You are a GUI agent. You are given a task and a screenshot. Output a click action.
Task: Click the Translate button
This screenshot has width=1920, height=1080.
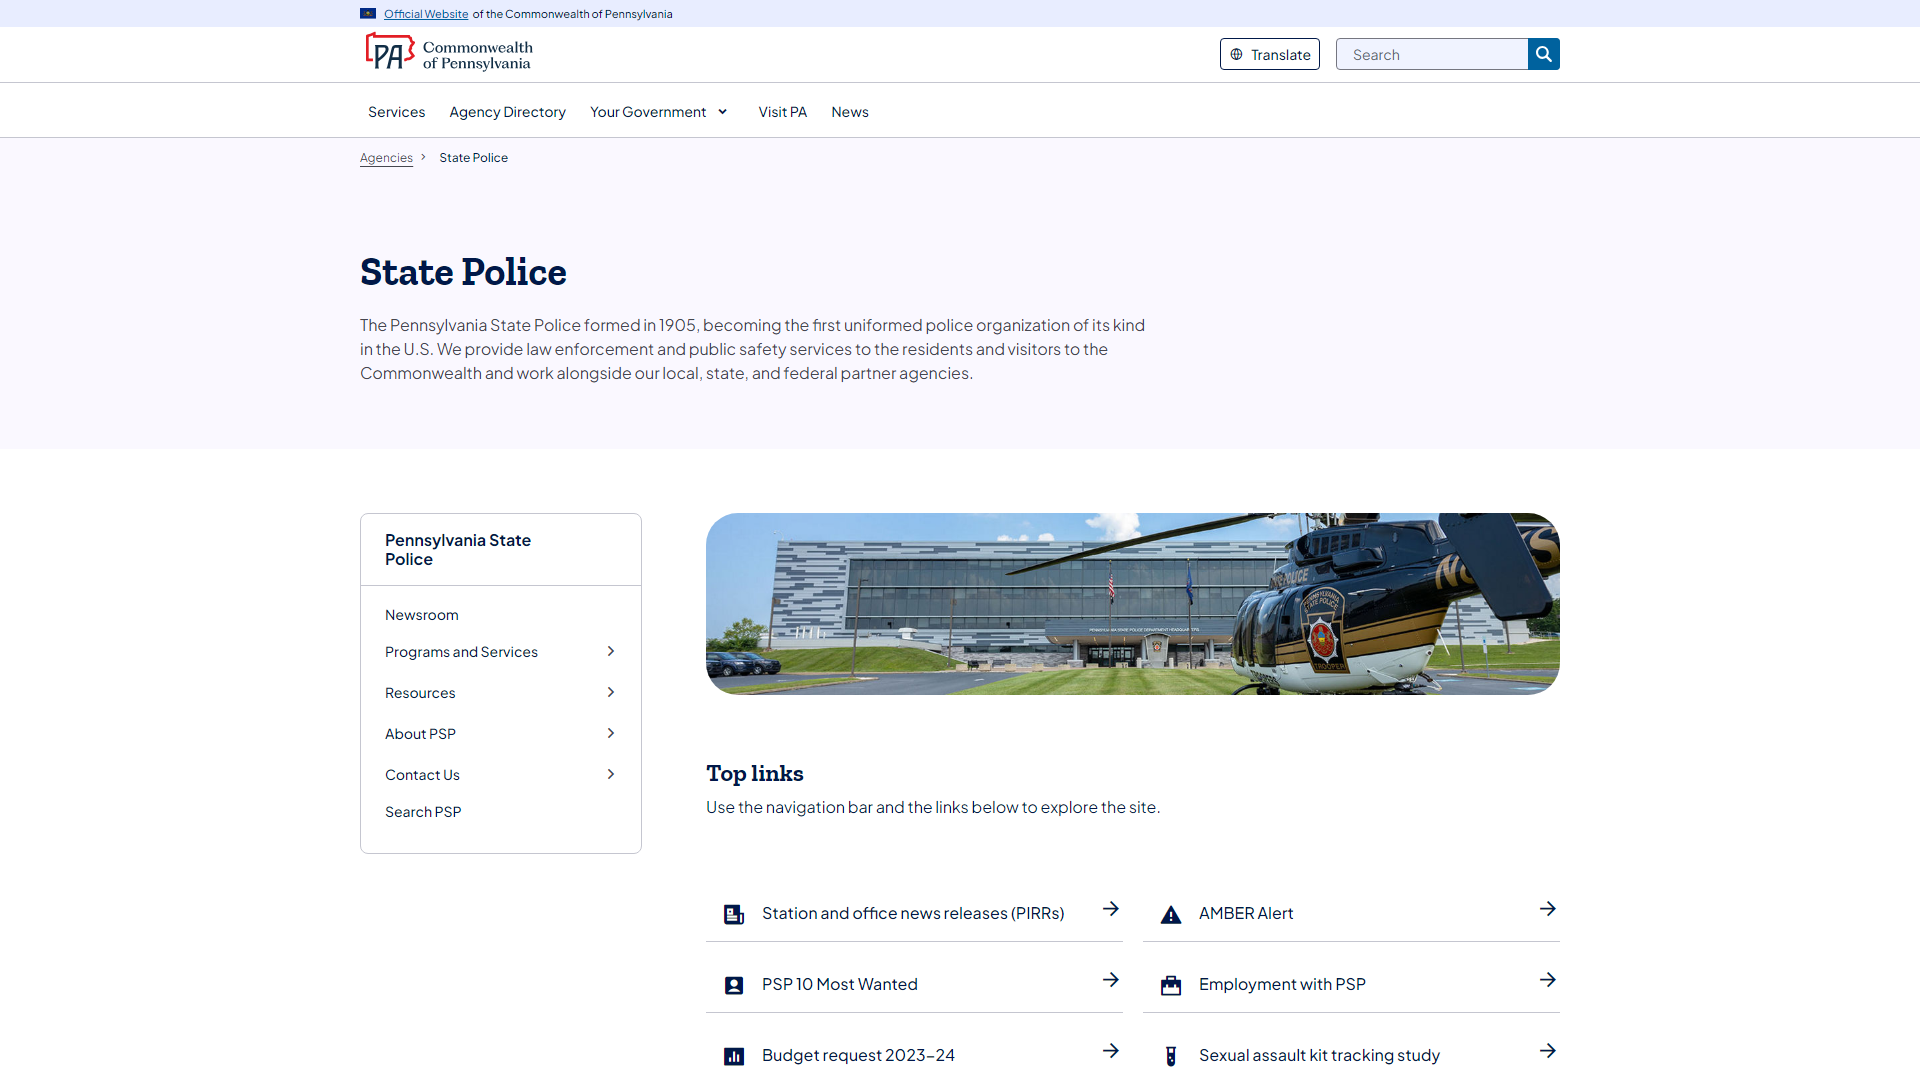point(1270,54)
